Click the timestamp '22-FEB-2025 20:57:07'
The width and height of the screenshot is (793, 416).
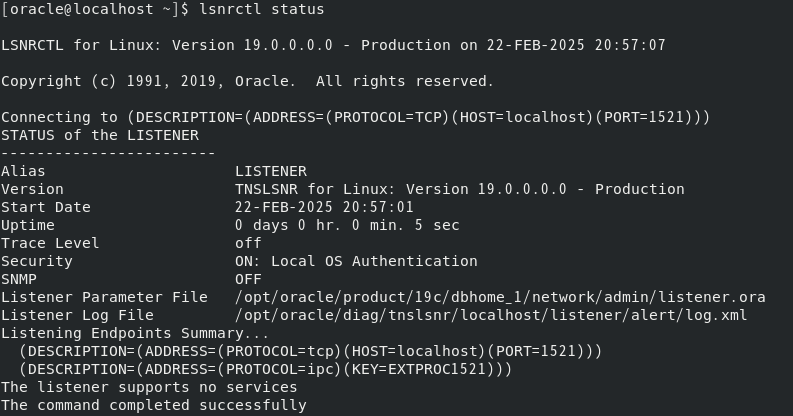(576, 45)
